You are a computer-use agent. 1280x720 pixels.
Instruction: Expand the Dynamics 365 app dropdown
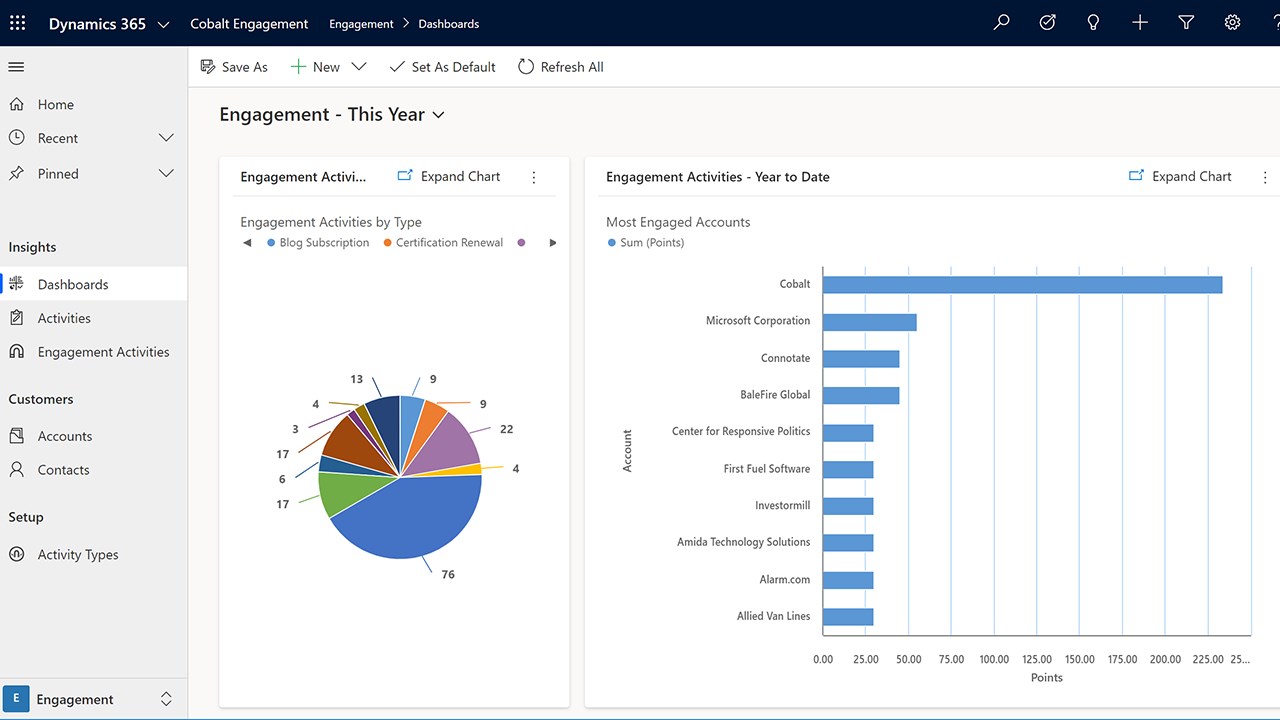click(164, 24)
